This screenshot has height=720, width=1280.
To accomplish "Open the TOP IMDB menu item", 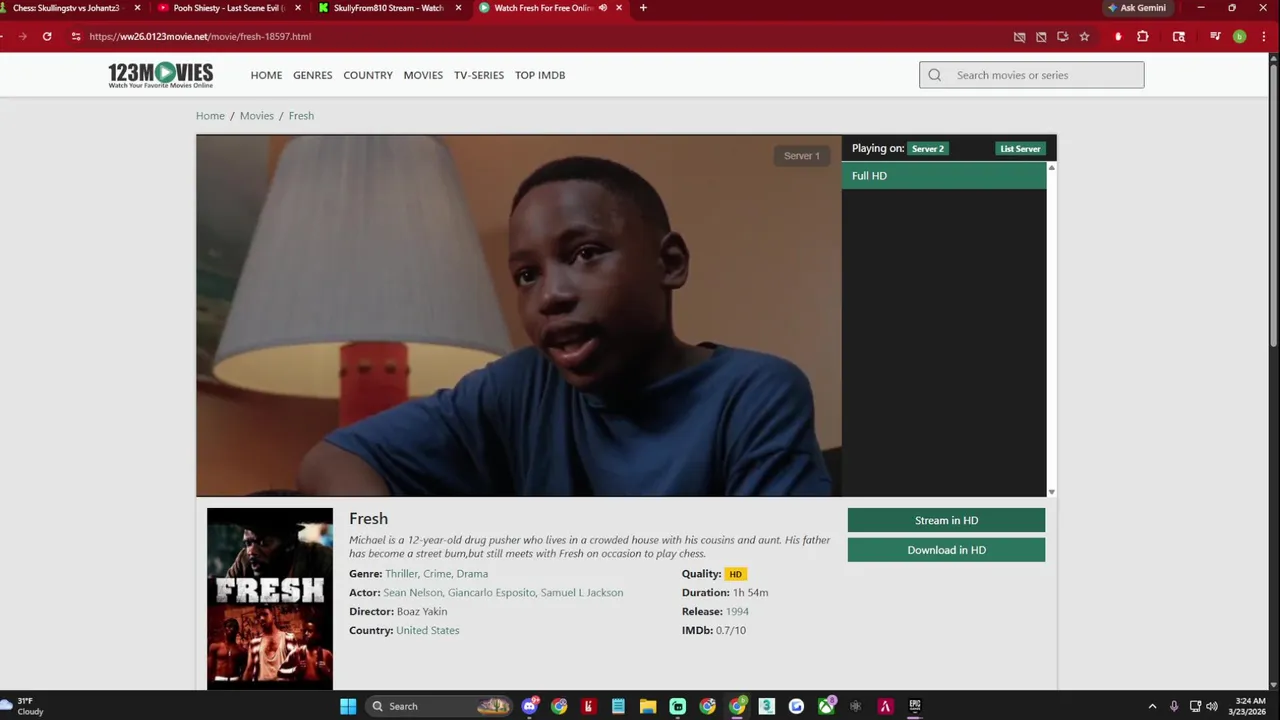I will point(540,75).
